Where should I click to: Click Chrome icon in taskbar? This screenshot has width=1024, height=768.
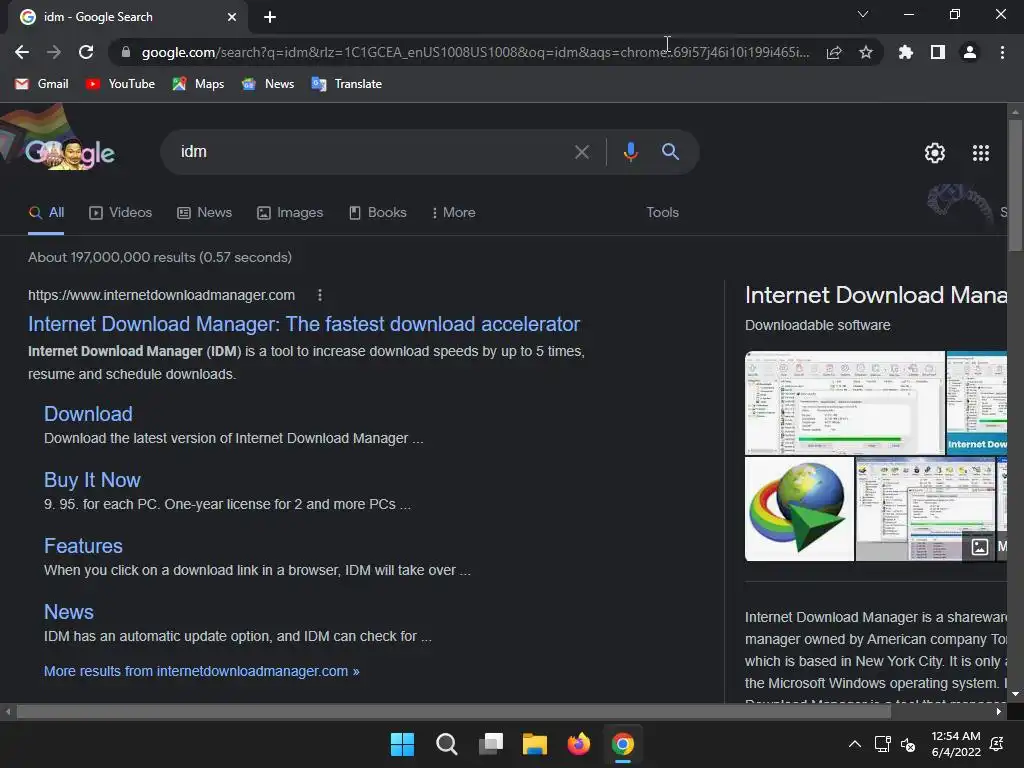tap(623, 744)
